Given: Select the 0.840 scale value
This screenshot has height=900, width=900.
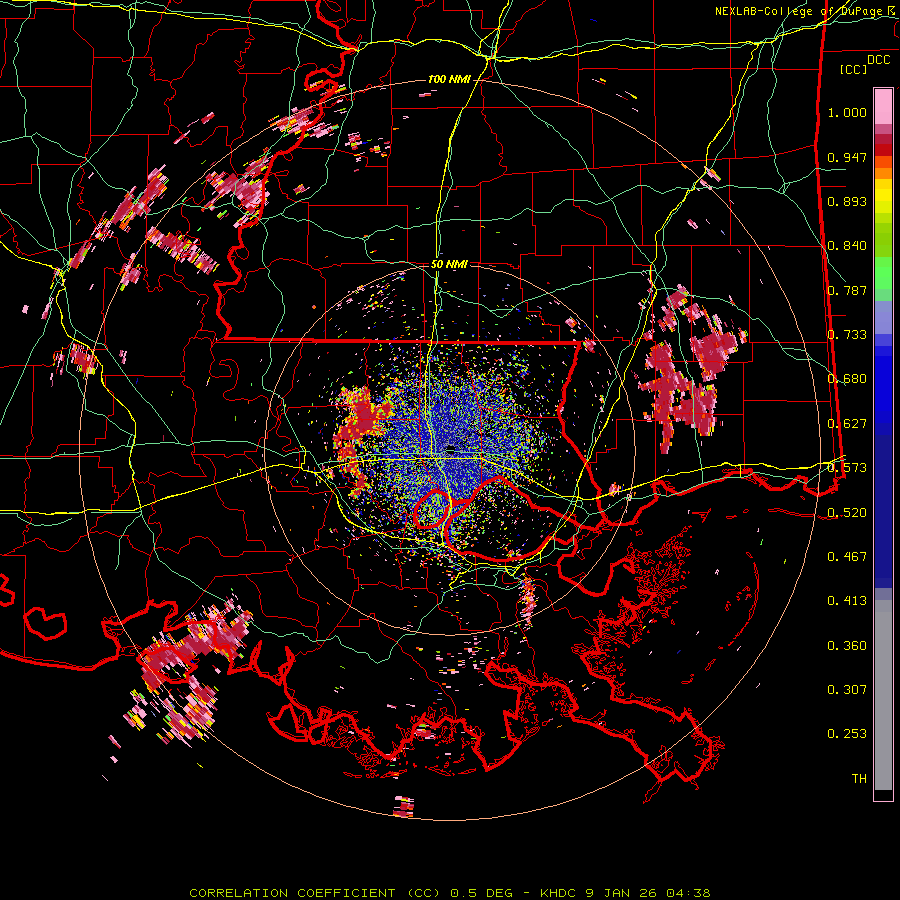Looking at the screenshot, I should point(847,246).
